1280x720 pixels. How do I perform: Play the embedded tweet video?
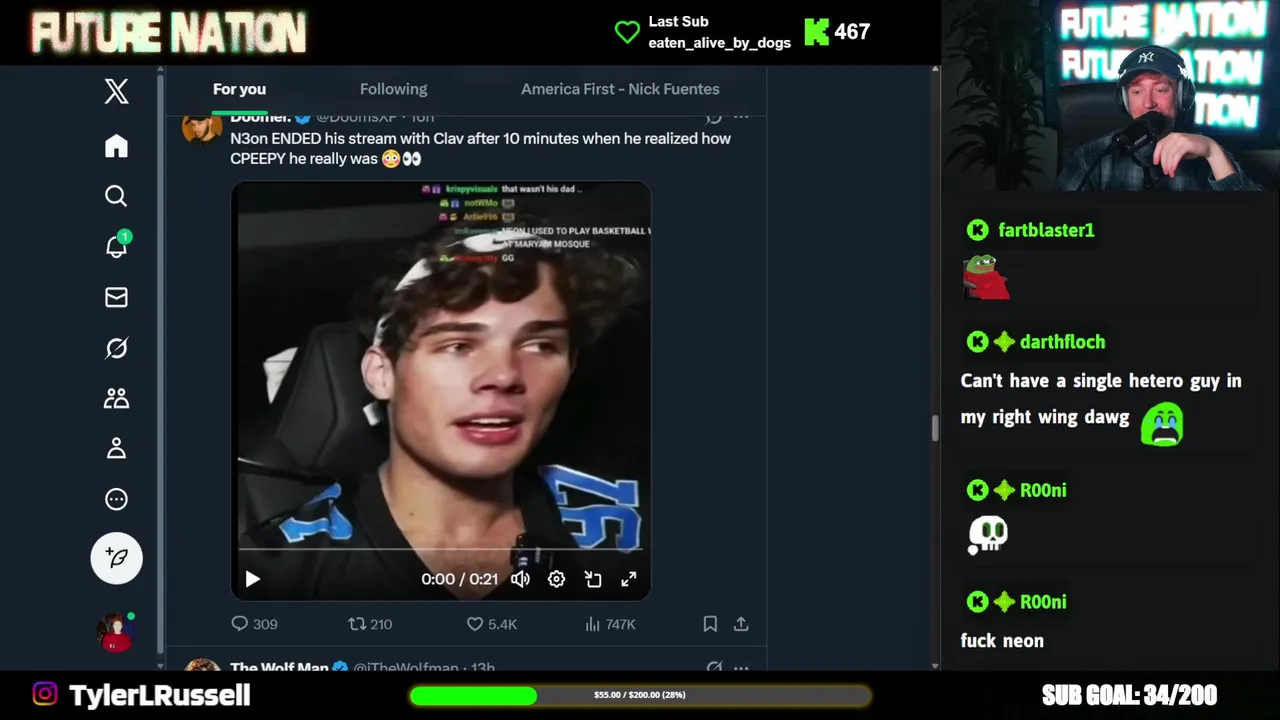(252, 579)
